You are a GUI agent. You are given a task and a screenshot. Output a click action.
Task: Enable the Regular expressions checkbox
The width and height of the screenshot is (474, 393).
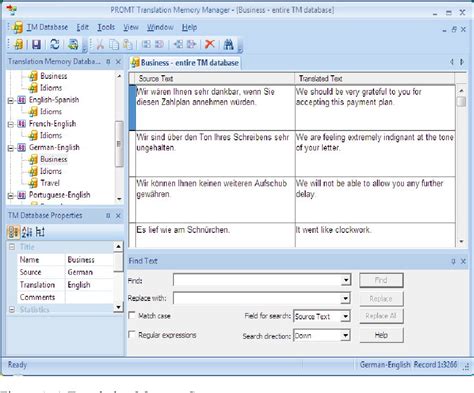coord(132,334)
